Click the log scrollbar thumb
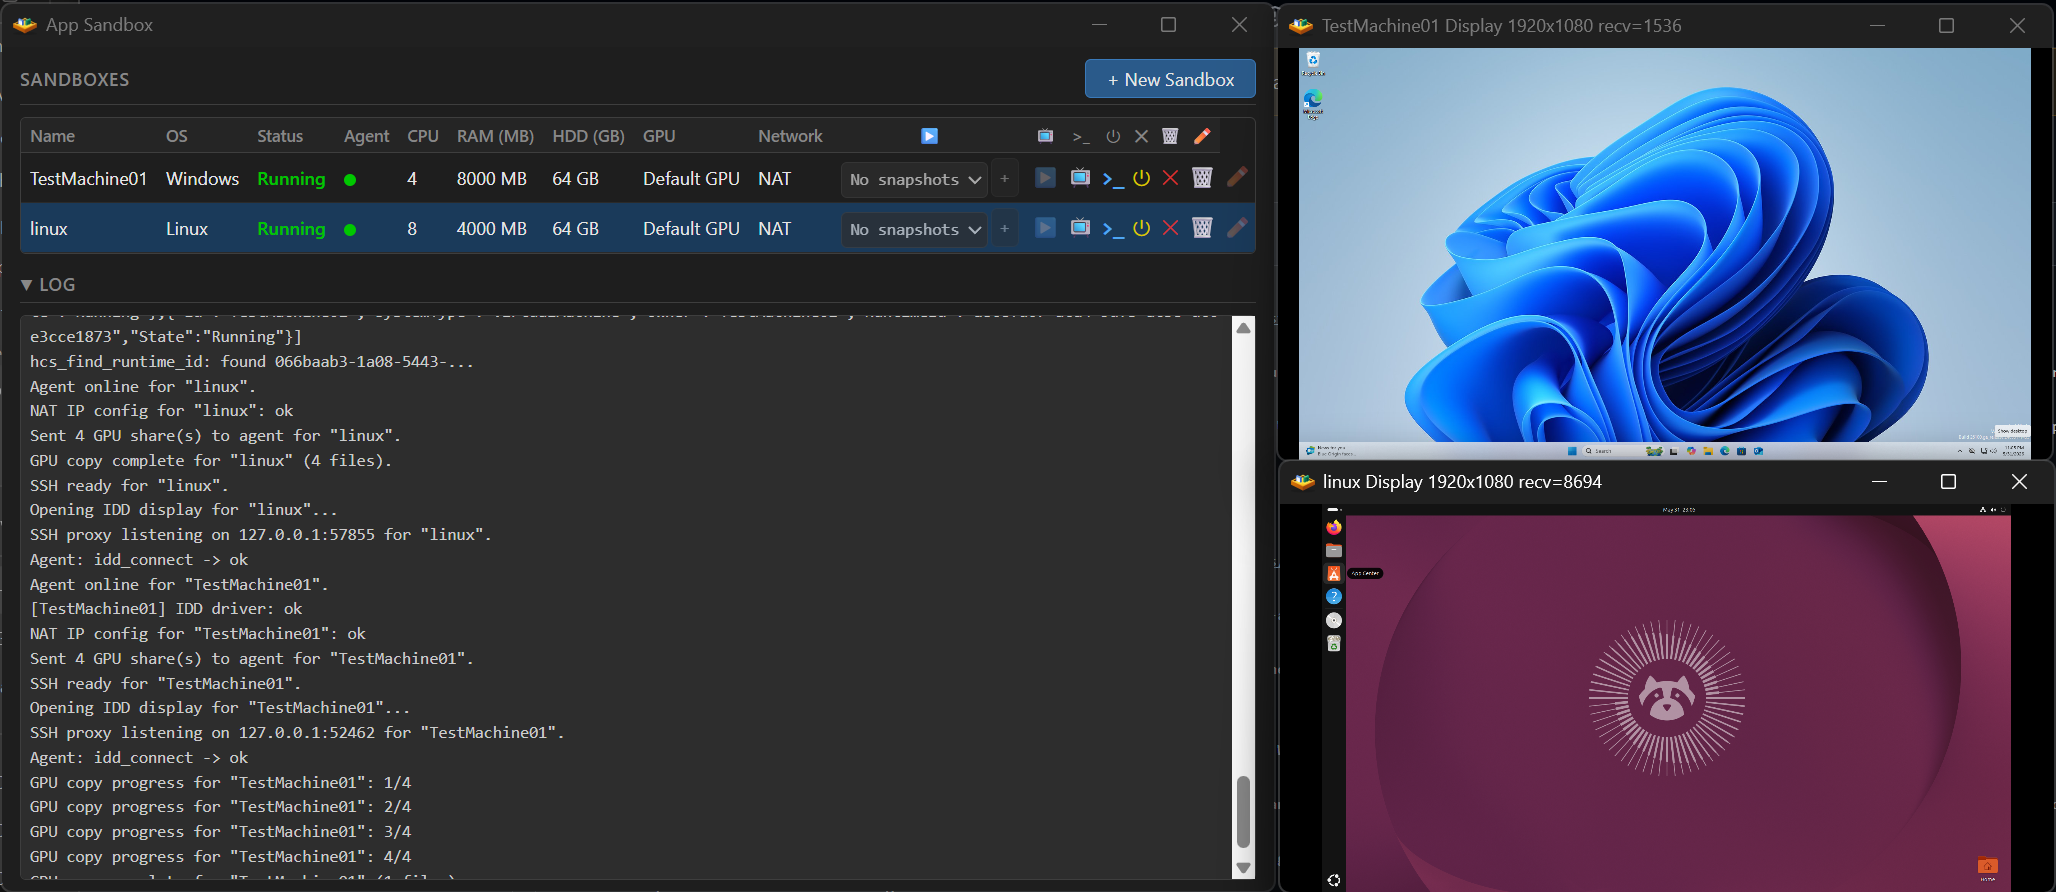This screenshot has height=892, width=2056. pyautogui.click(x=1243, y=811)
